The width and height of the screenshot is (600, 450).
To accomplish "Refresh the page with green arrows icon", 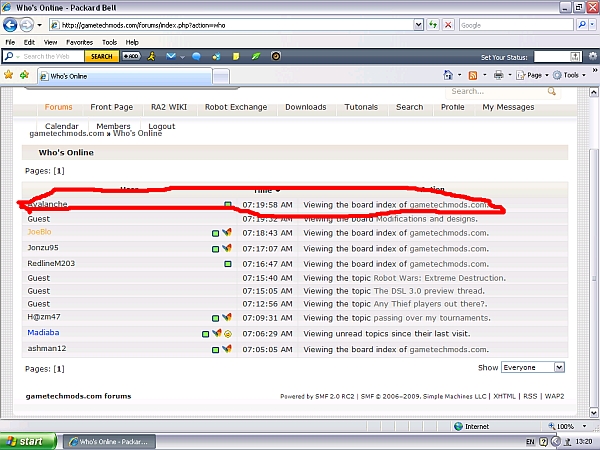I will click(433, 25).
